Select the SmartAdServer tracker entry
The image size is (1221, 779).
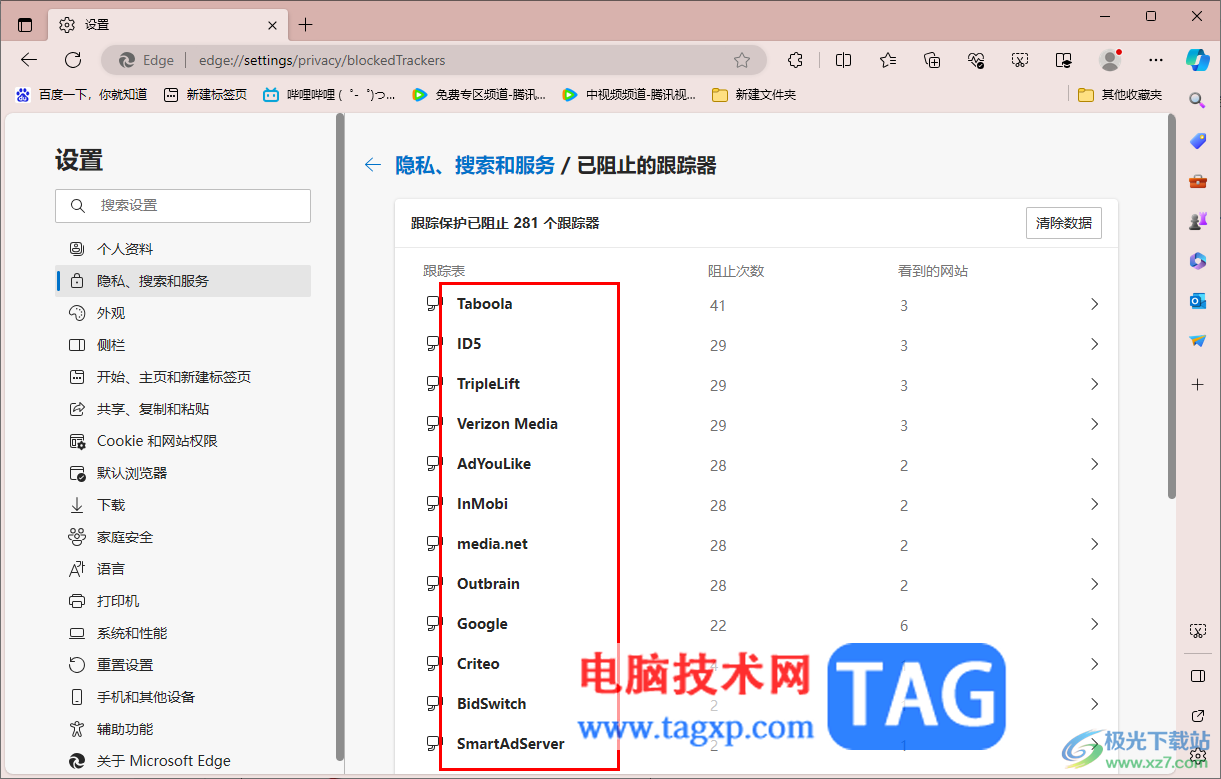click(510, 744)
